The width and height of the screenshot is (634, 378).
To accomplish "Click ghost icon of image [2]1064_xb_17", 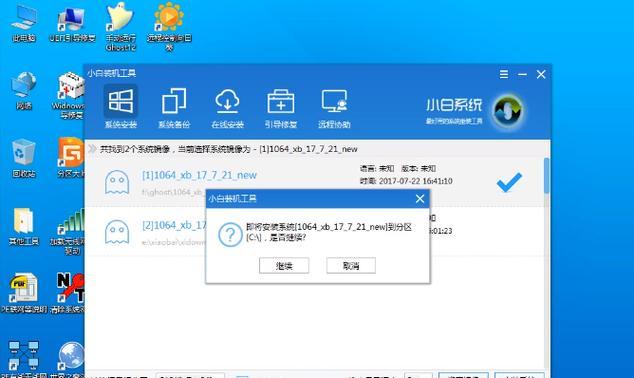I will [117, 232].
